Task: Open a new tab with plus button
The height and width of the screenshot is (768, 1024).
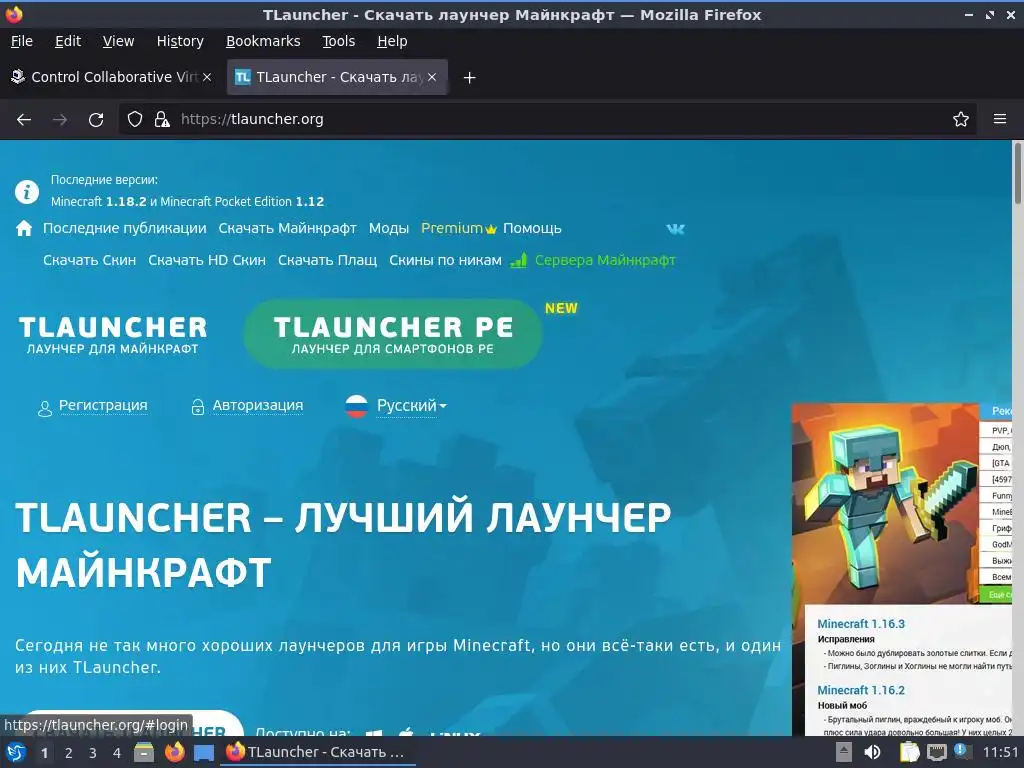Action: (x=469, y=78)
